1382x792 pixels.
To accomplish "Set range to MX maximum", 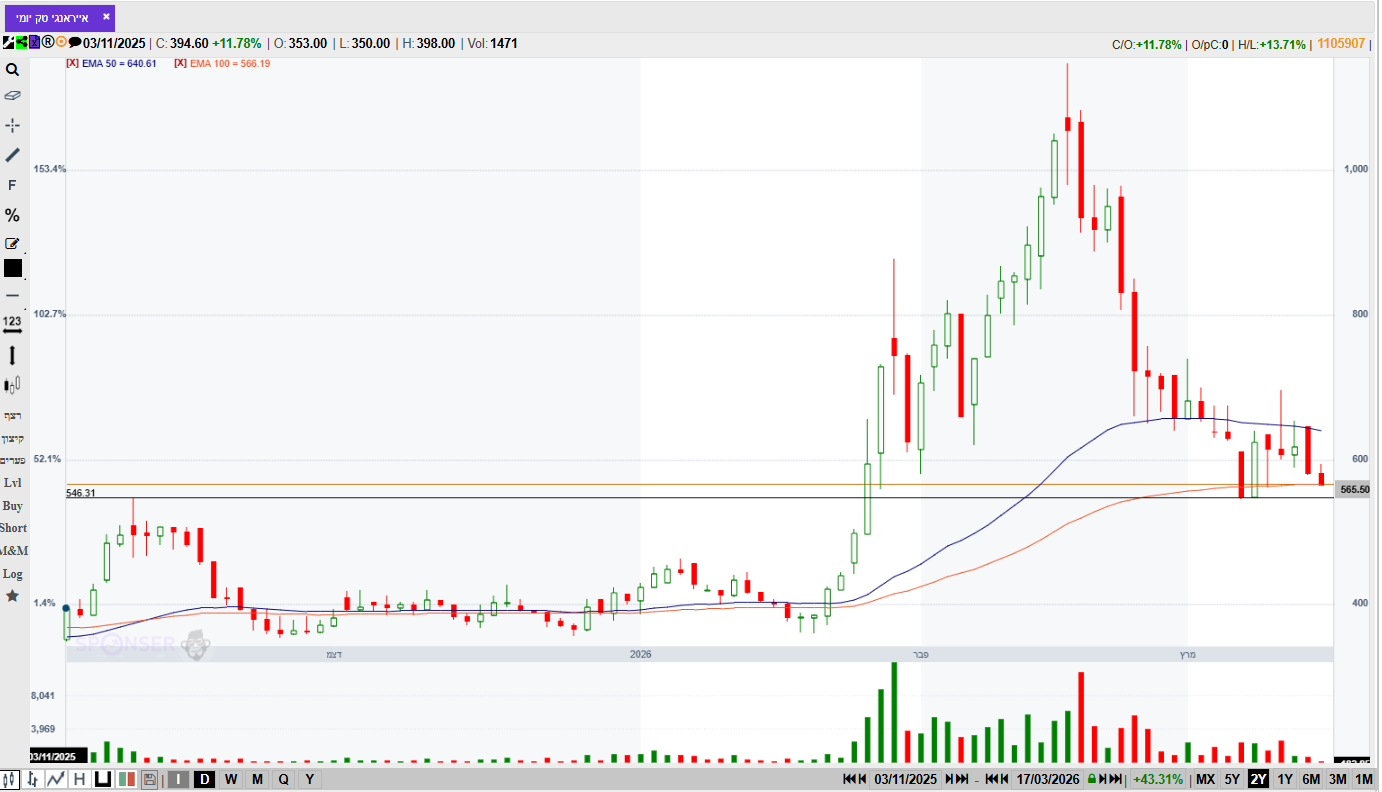I will 1206,779.
